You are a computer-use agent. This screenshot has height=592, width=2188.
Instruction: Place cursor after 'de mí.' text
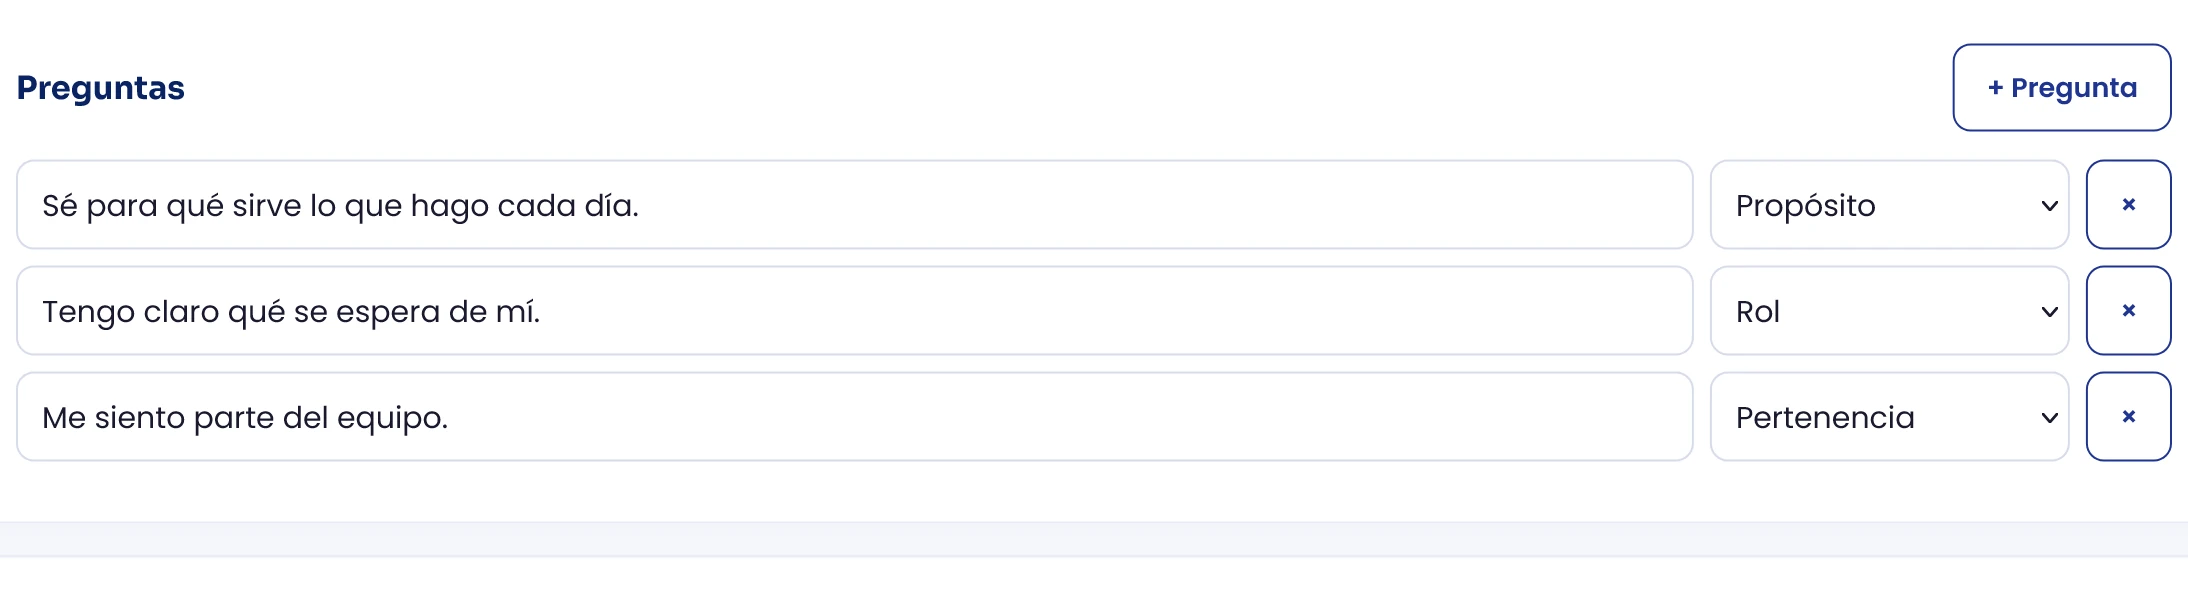(x=542, y=312)
